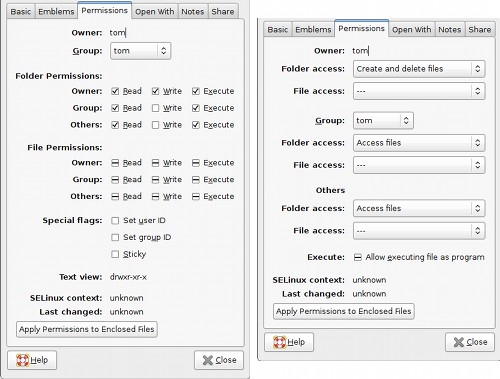500x379 pixels.
Task: Click owner name 'tom' in right dialog
Action: pos(360,51)
